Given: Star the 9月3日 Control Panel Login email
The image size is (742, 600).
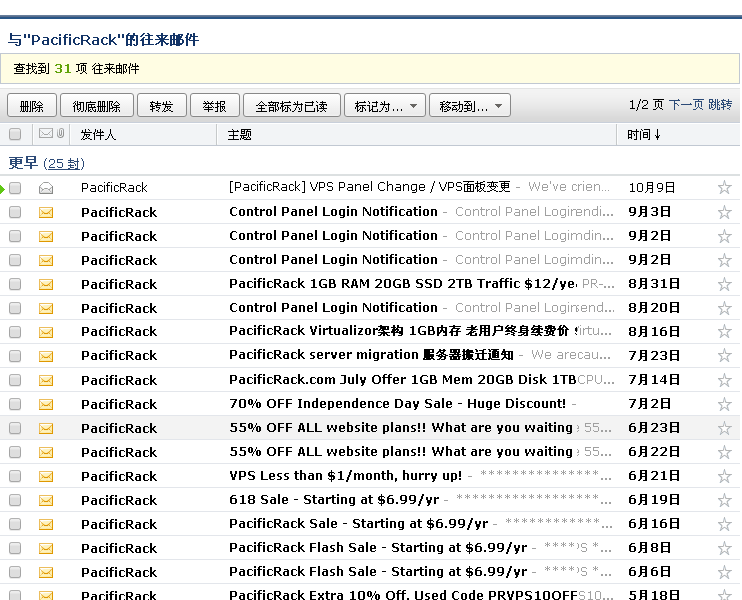Looking at the screenshot, I should coord(724,212).
